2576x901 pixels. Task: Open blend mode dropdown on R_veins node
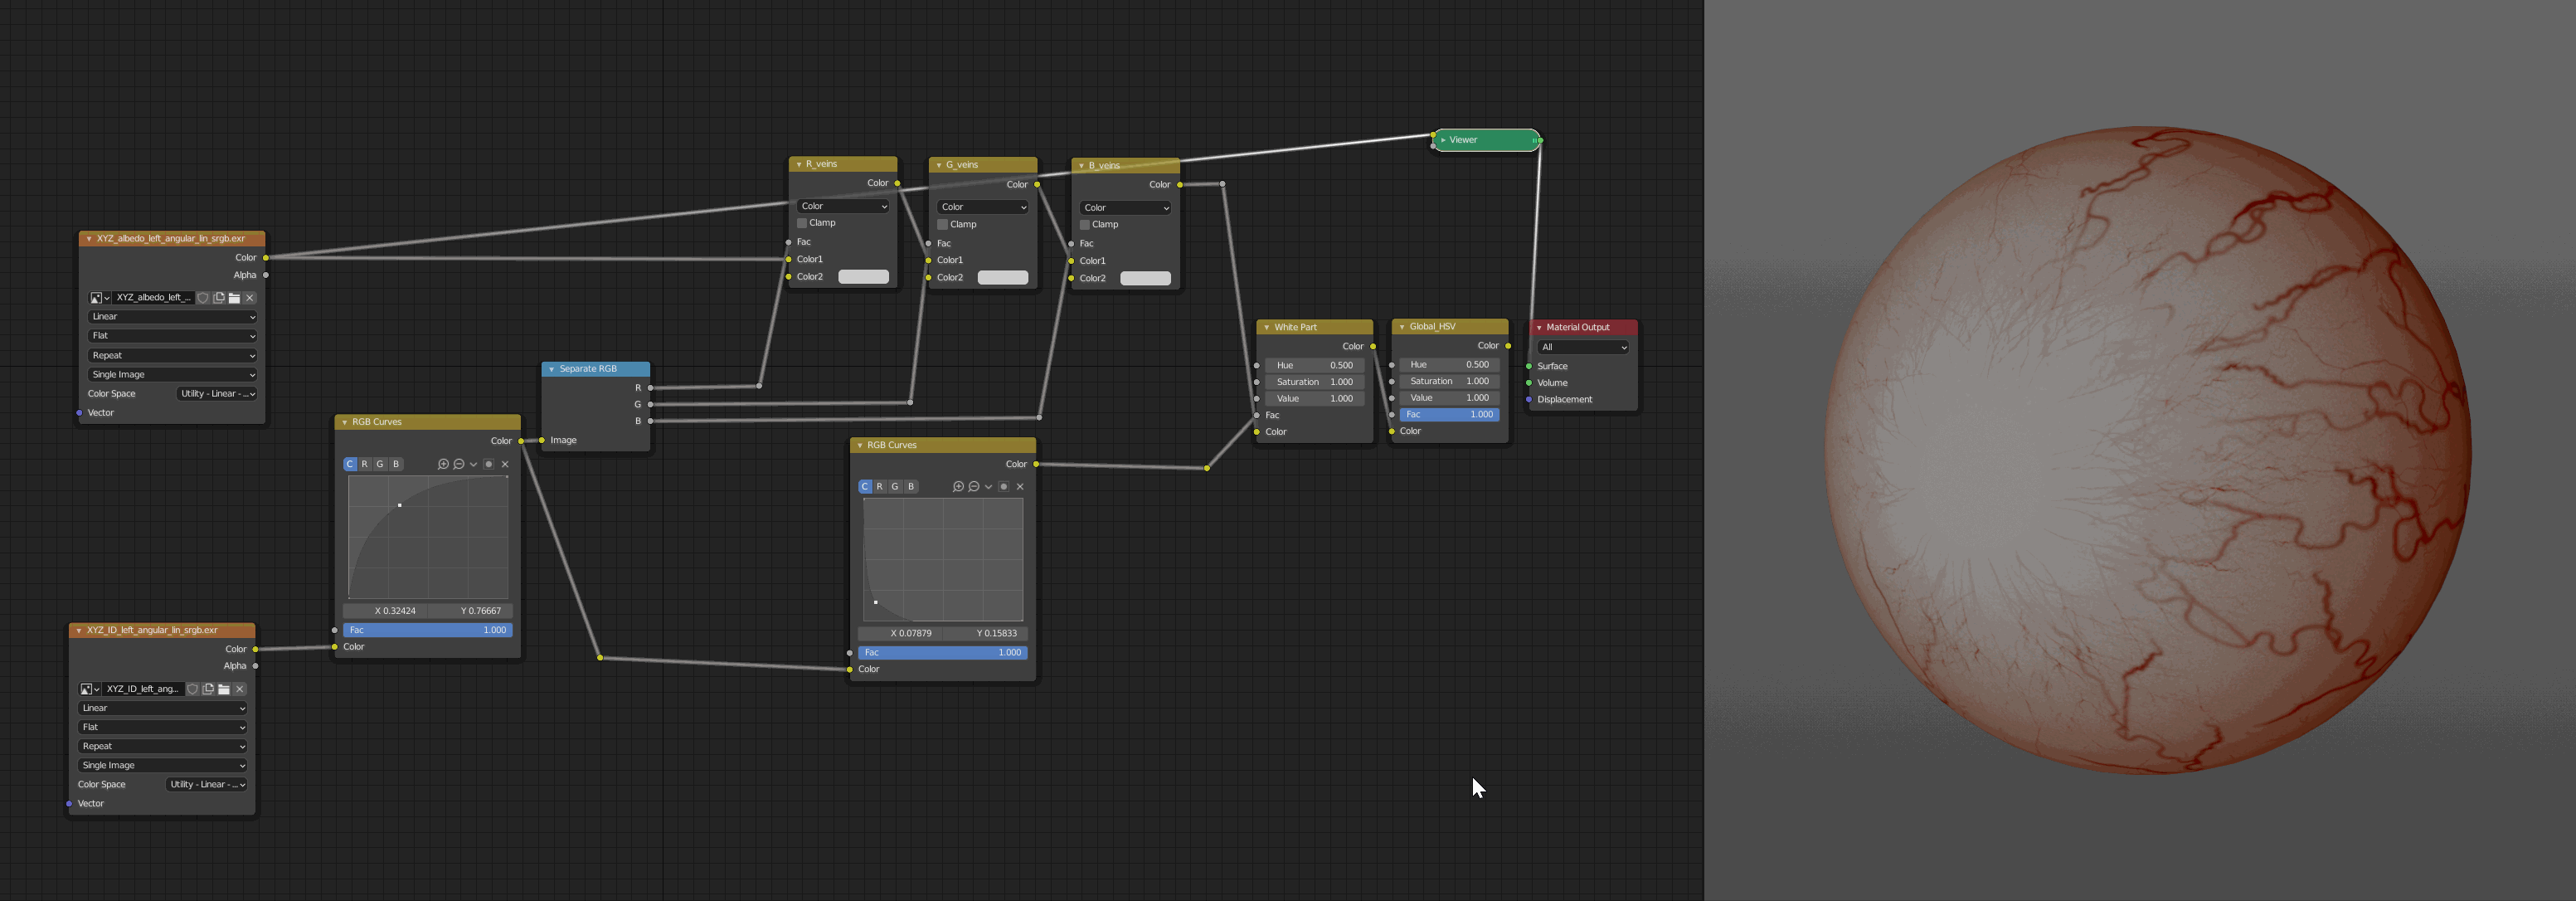pyautogui.click(x=843, y=206)
